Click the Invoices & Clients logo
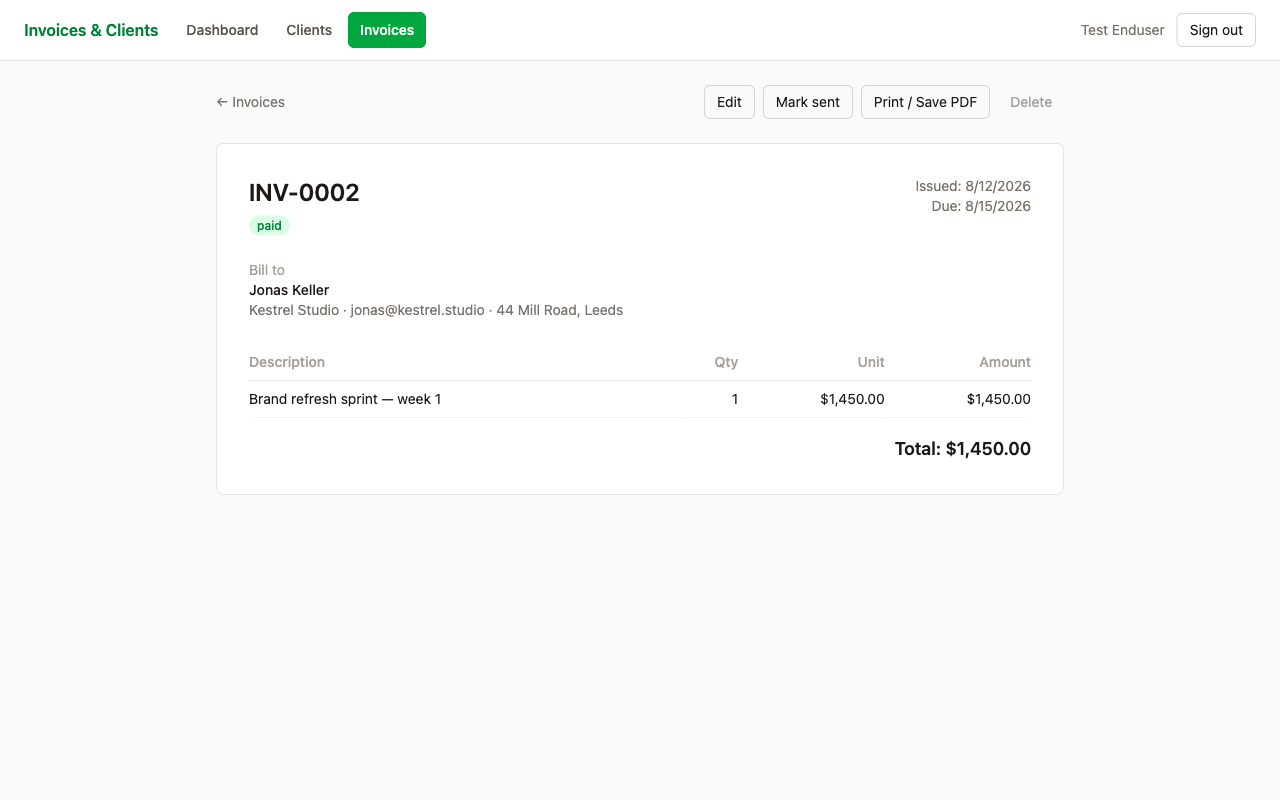The image size is (1280, 800). (x=91, y=30)
